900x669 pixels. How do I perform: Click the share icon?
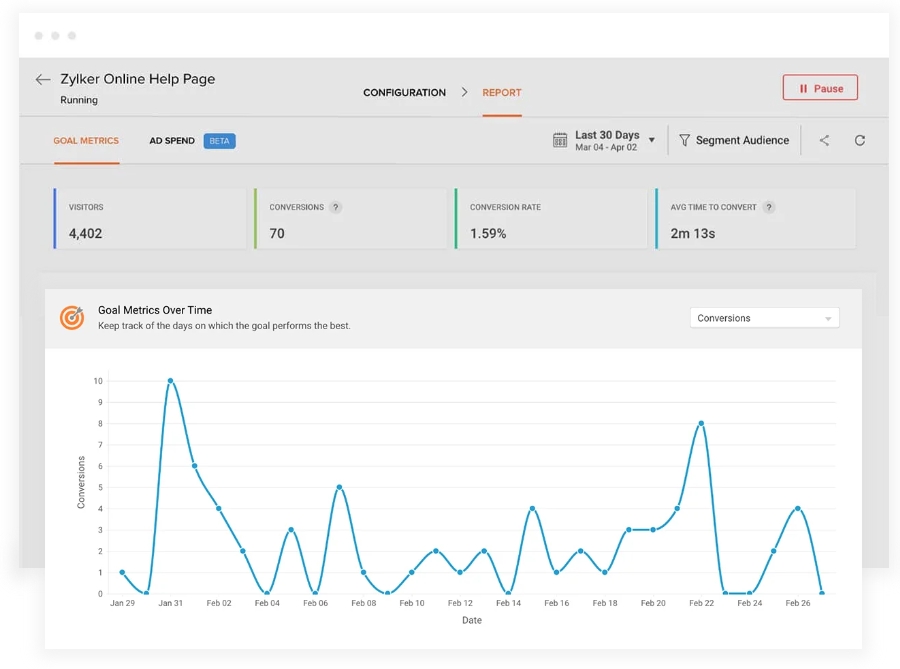824,141
